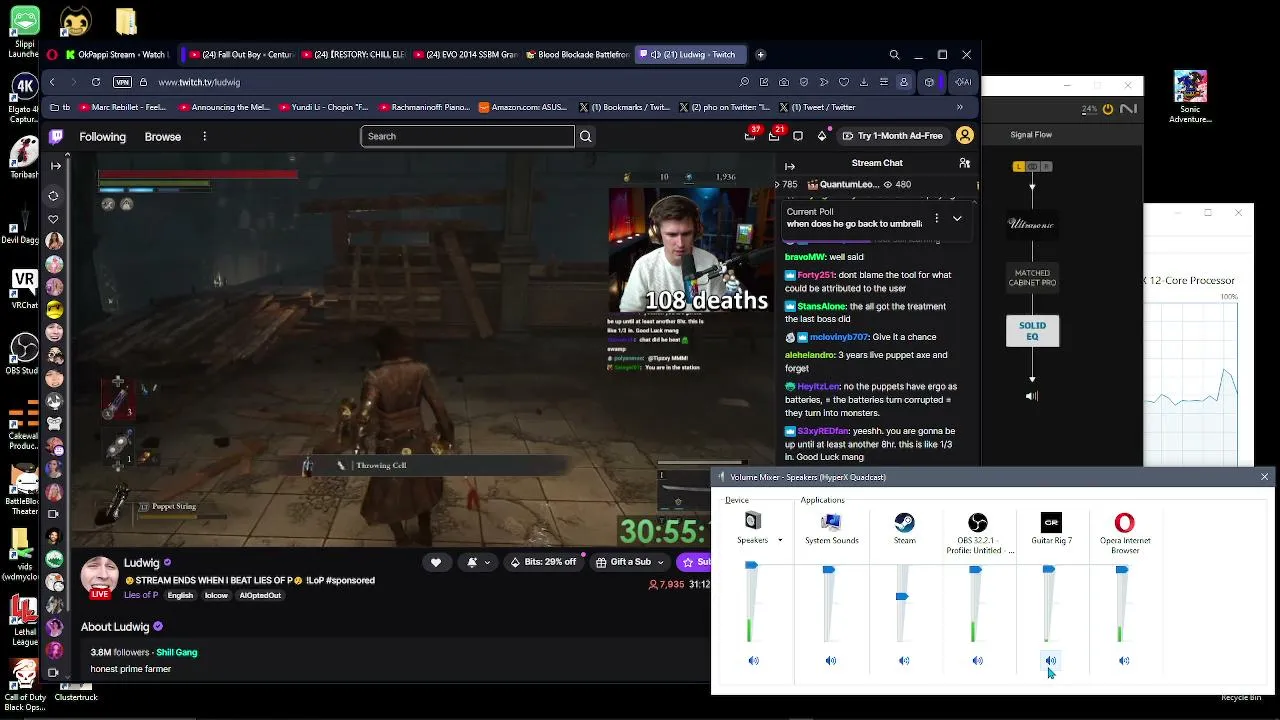Open the Twitch user profile avatar menu
Screen dimensions: 1280x720
pos(965,136)
